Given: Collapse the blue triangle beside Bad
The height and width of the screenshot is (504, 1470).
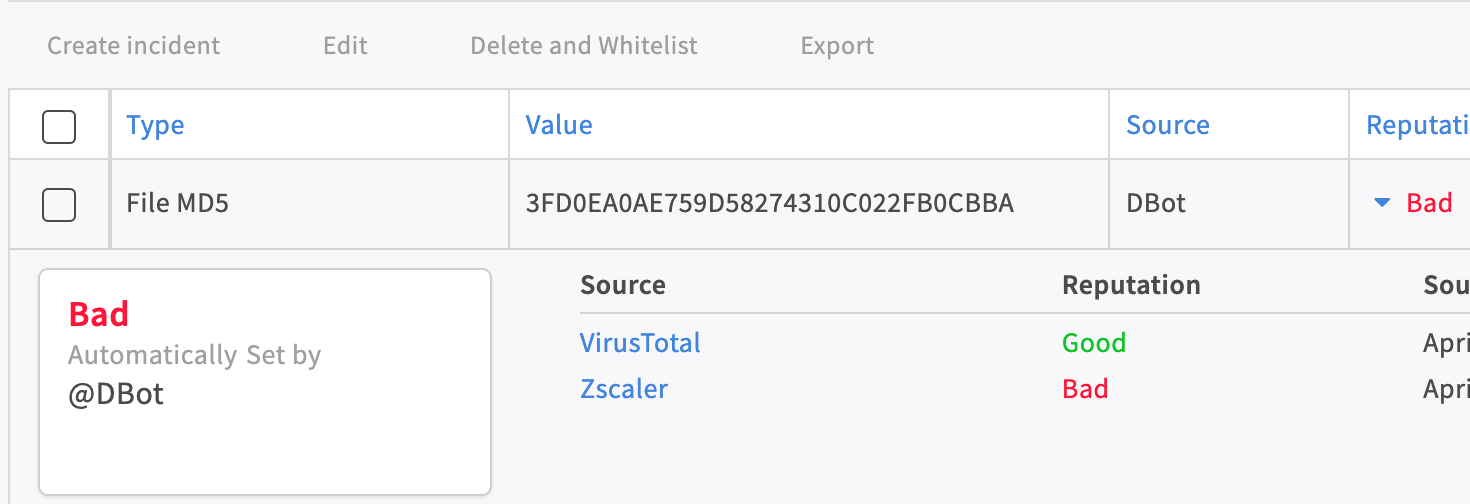Looking at the screenshot, I should [x=1382, y=203].
